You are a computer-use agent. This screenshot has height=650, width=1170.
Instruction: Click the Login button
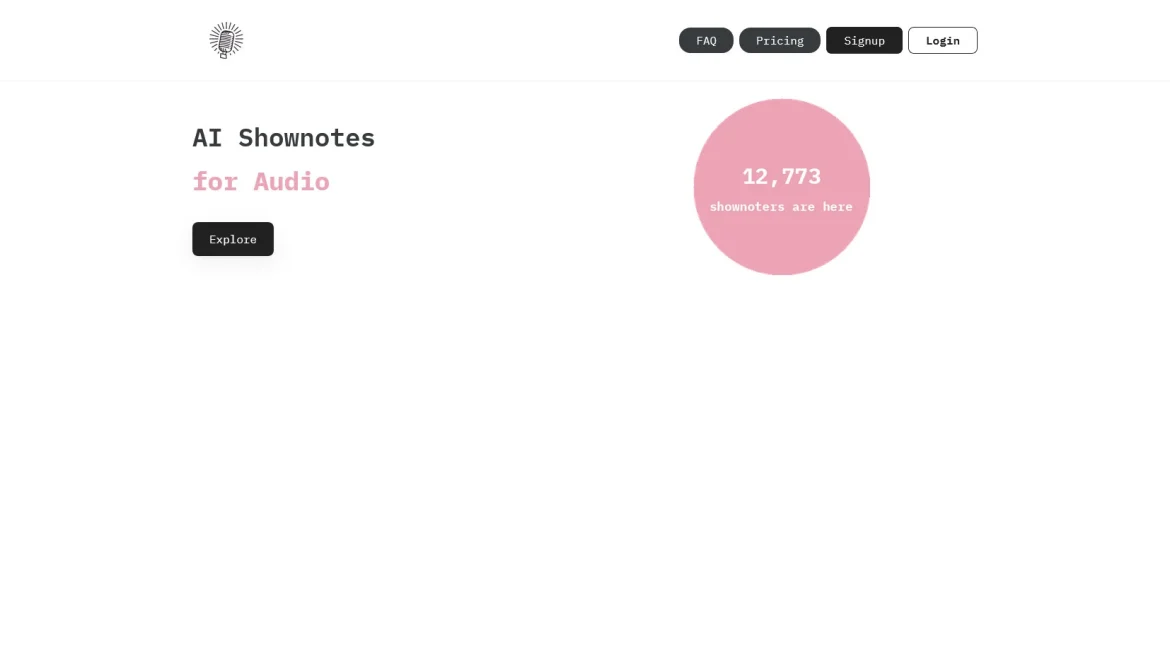942,40
